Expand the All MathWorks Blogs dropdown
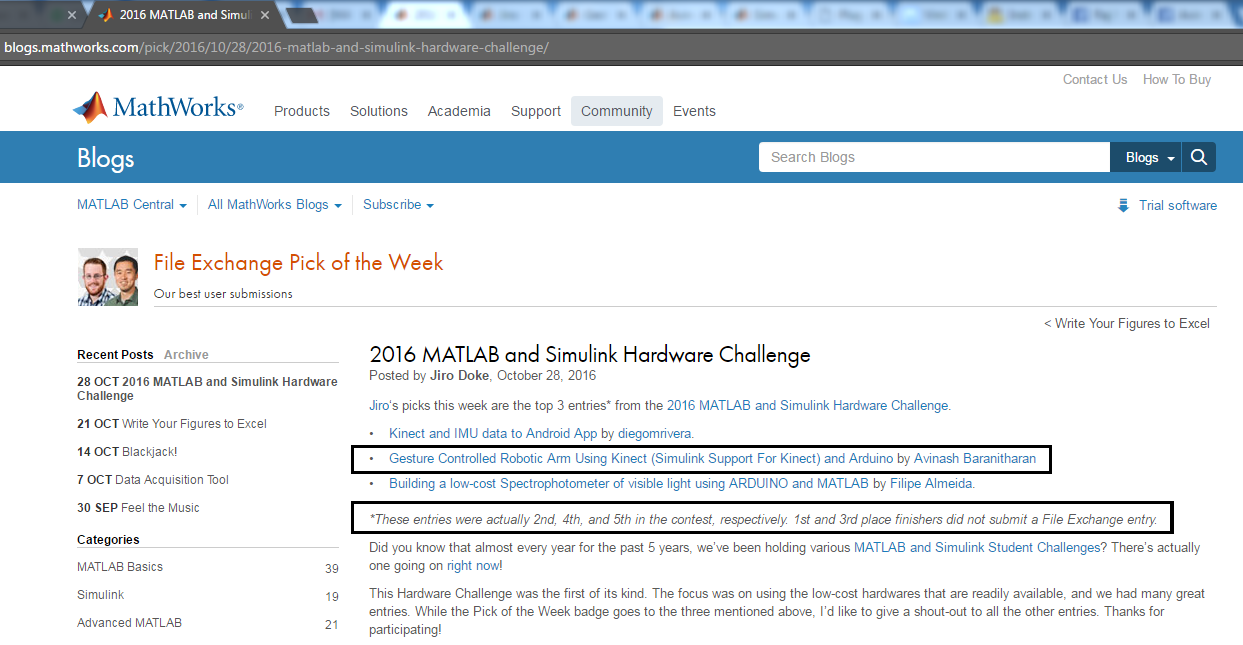Viewport: 1243px width, 645px height. point(275,204)
